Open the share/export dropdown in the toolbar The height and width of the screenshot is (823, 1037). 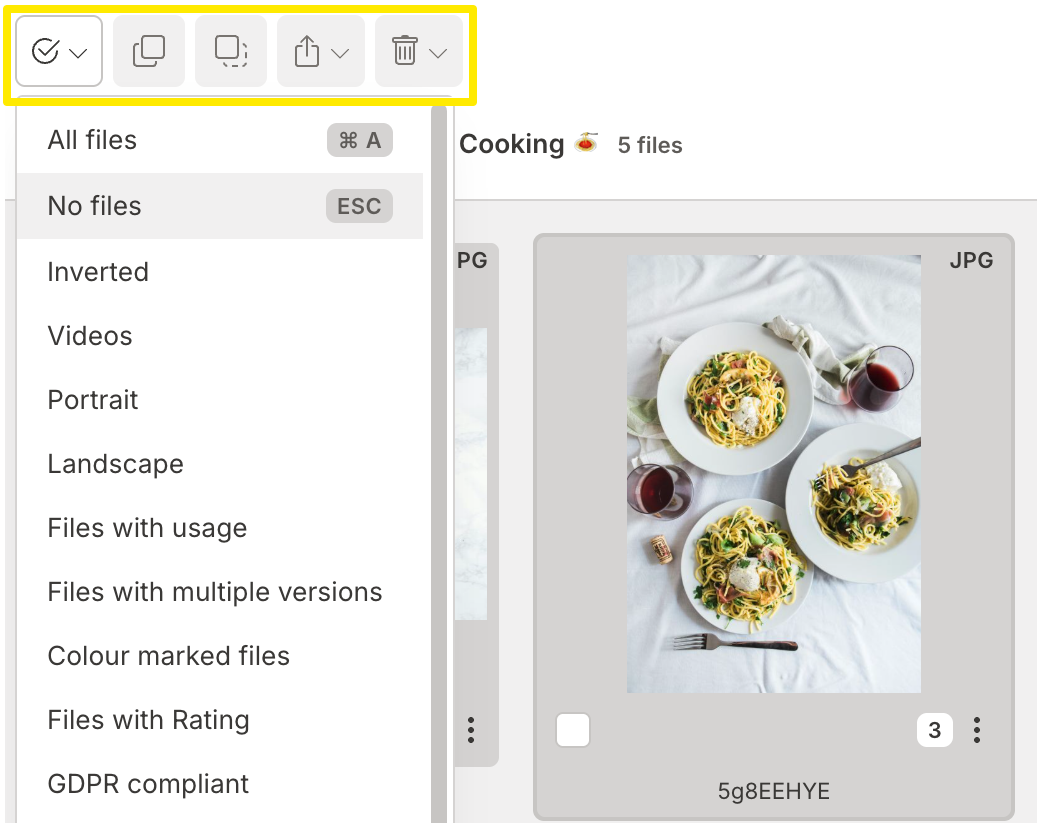320,51
